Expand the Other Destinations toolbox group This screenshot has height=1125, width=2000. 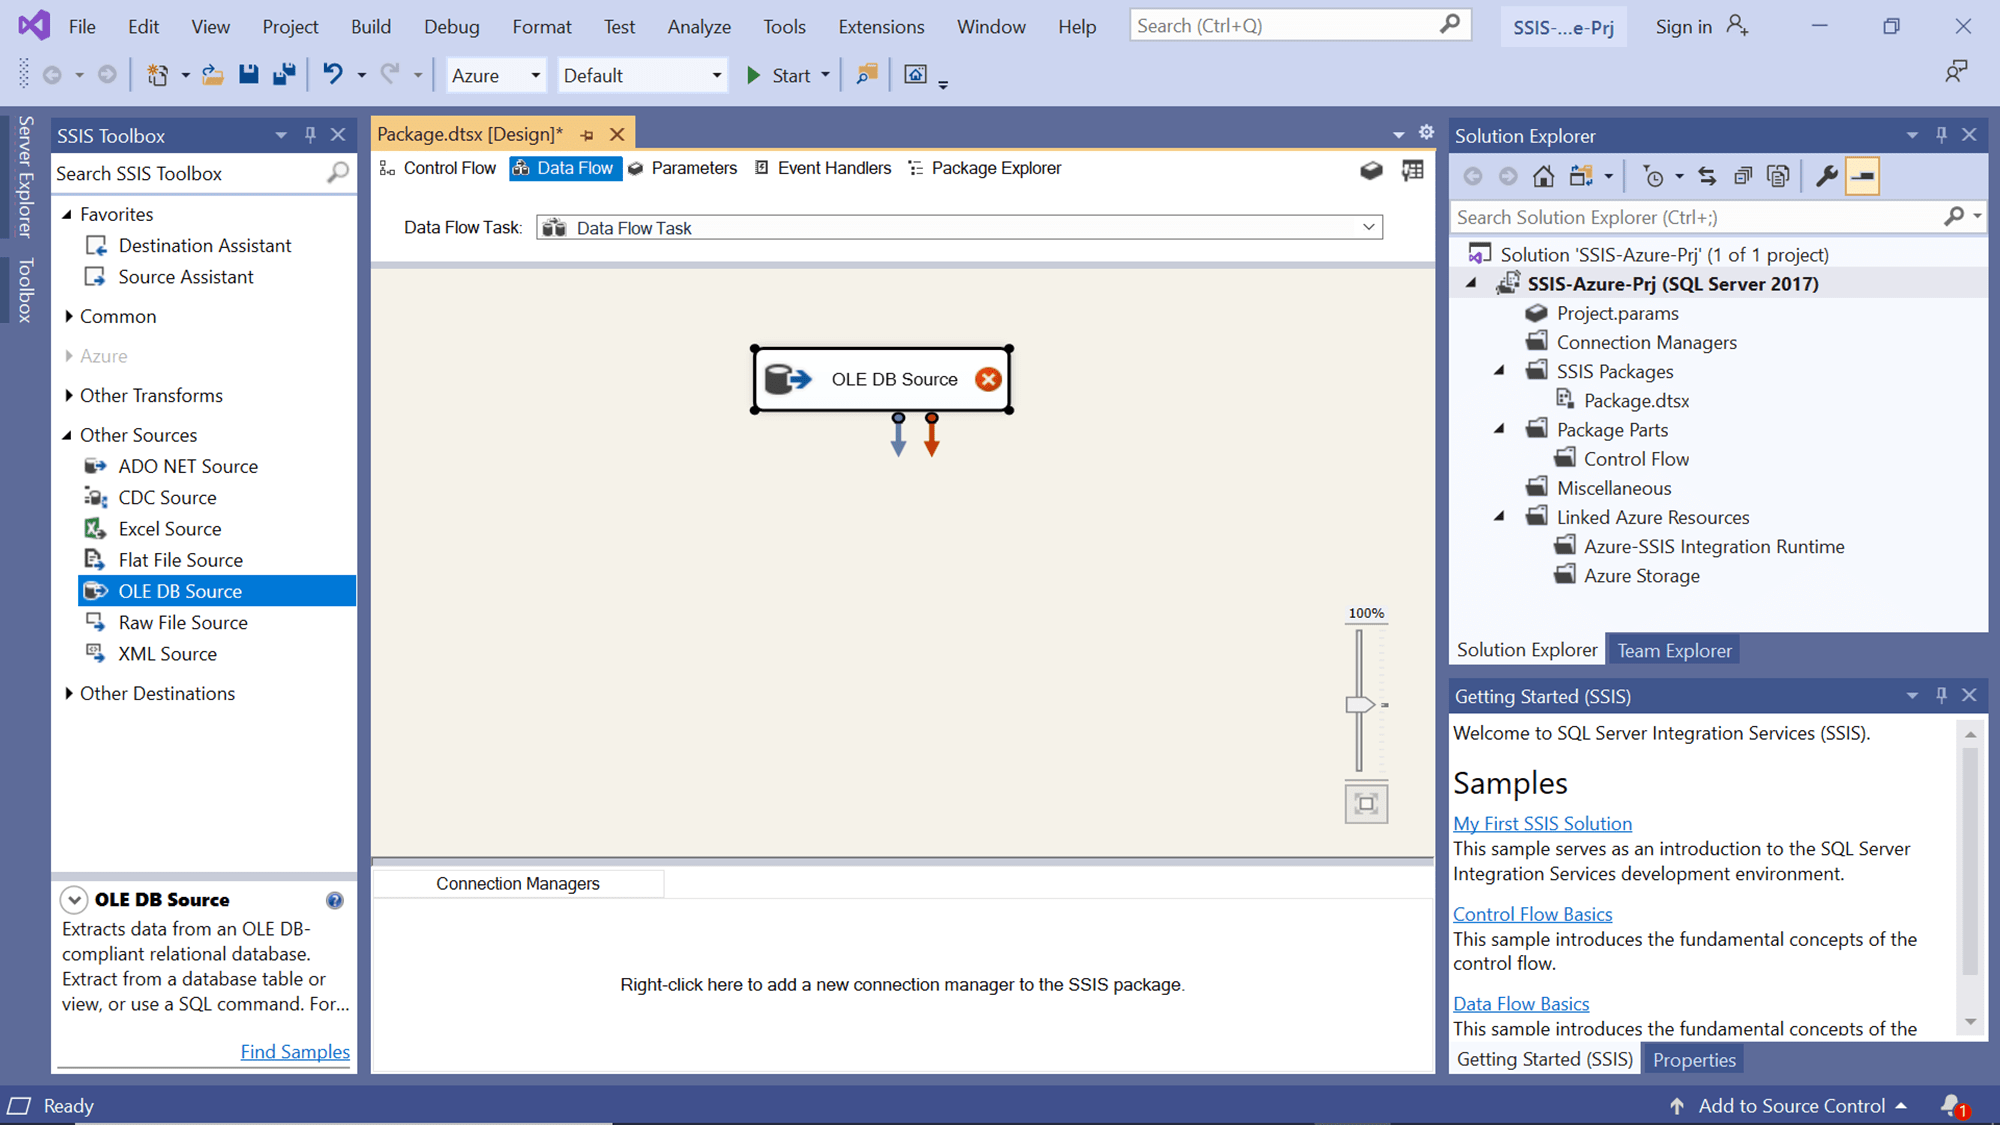click(x=69, y=693)
